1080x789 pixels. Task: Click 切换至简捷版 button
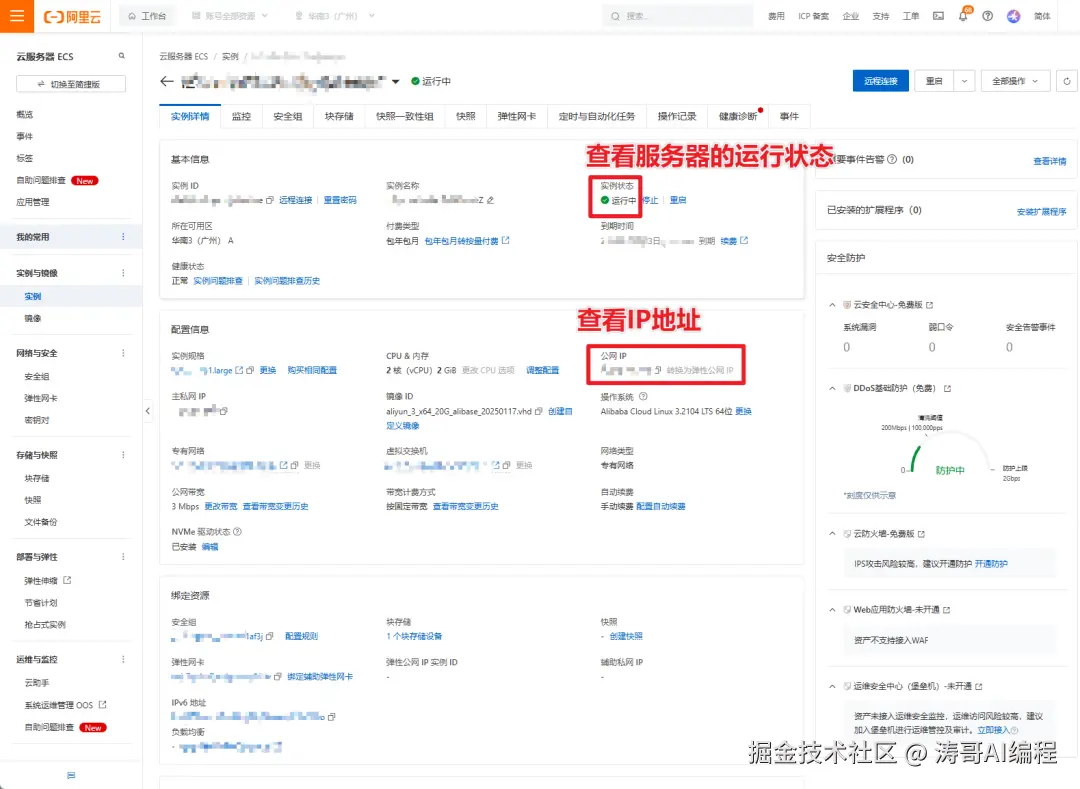[71, 84]
